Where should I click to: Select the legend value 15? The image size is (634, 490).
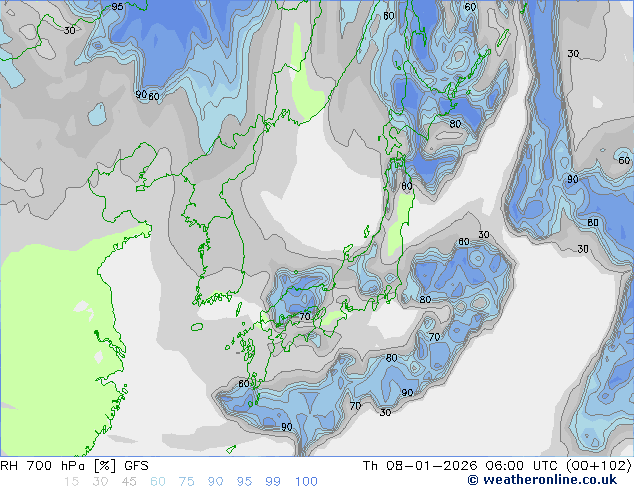point(71,482)
